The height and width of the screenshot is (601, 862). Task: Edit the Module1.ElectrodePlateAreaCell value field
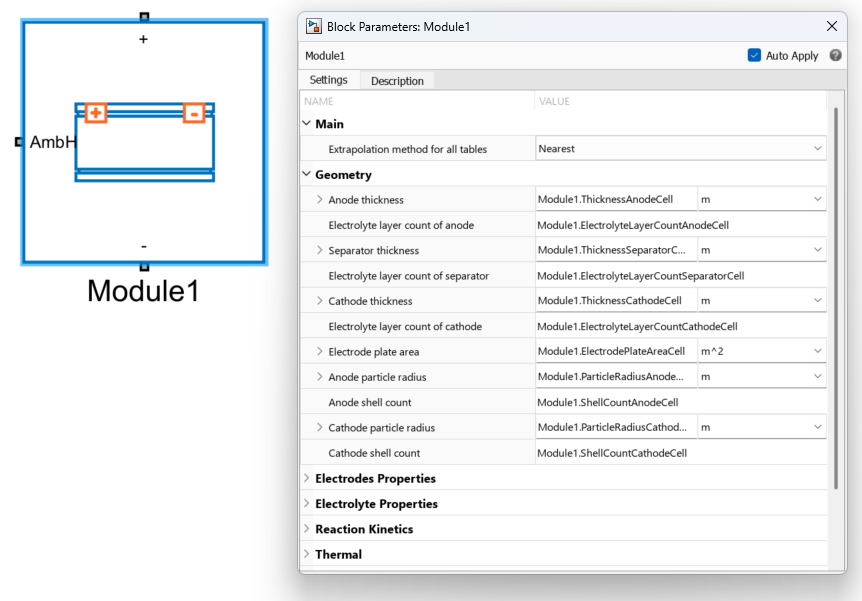coord(616,351)
